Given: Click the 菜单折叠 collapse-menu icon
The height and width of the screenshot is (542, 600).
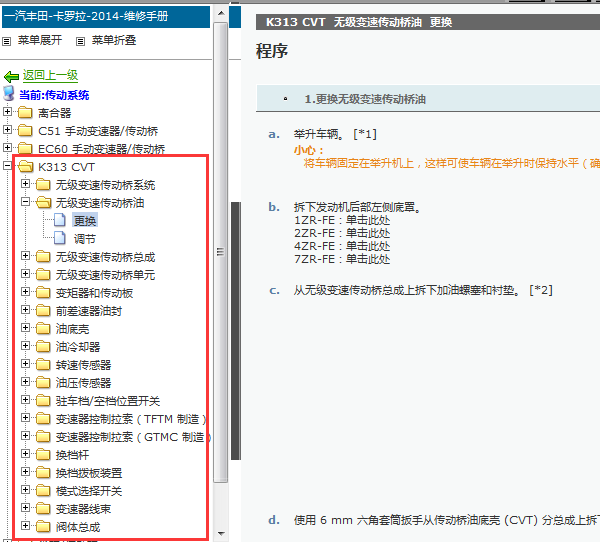Looking at the screenshot, I should (80, 41).
